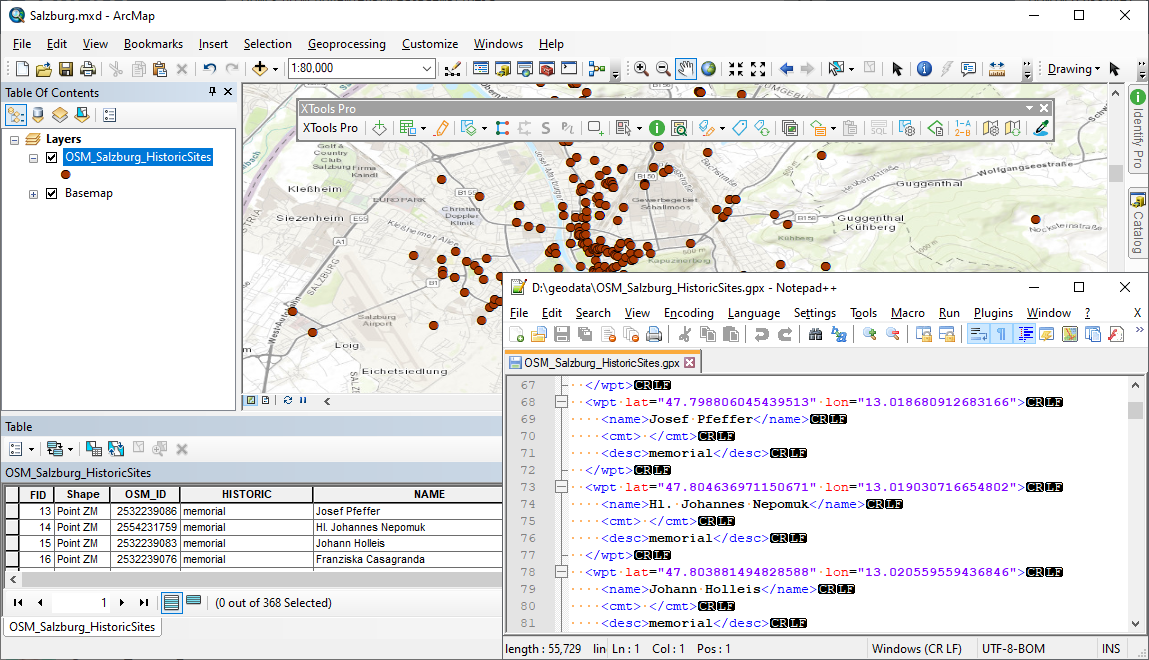Image resolution: width=1149 pixels, height=660 pixels.
Task: Collapse fold marker at line 68
Action: coord(561,402)
